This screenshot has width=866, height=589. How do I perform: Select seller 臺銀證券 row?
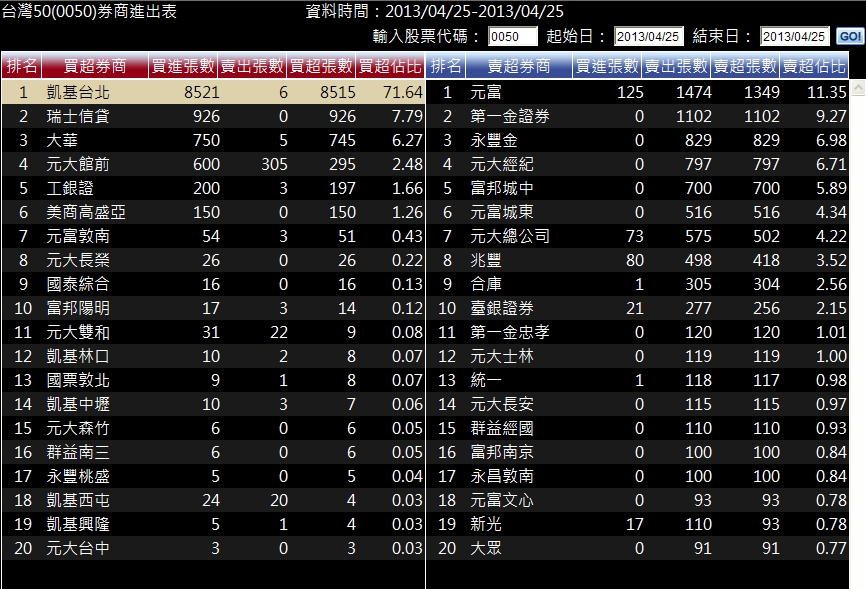coord(637,308)
